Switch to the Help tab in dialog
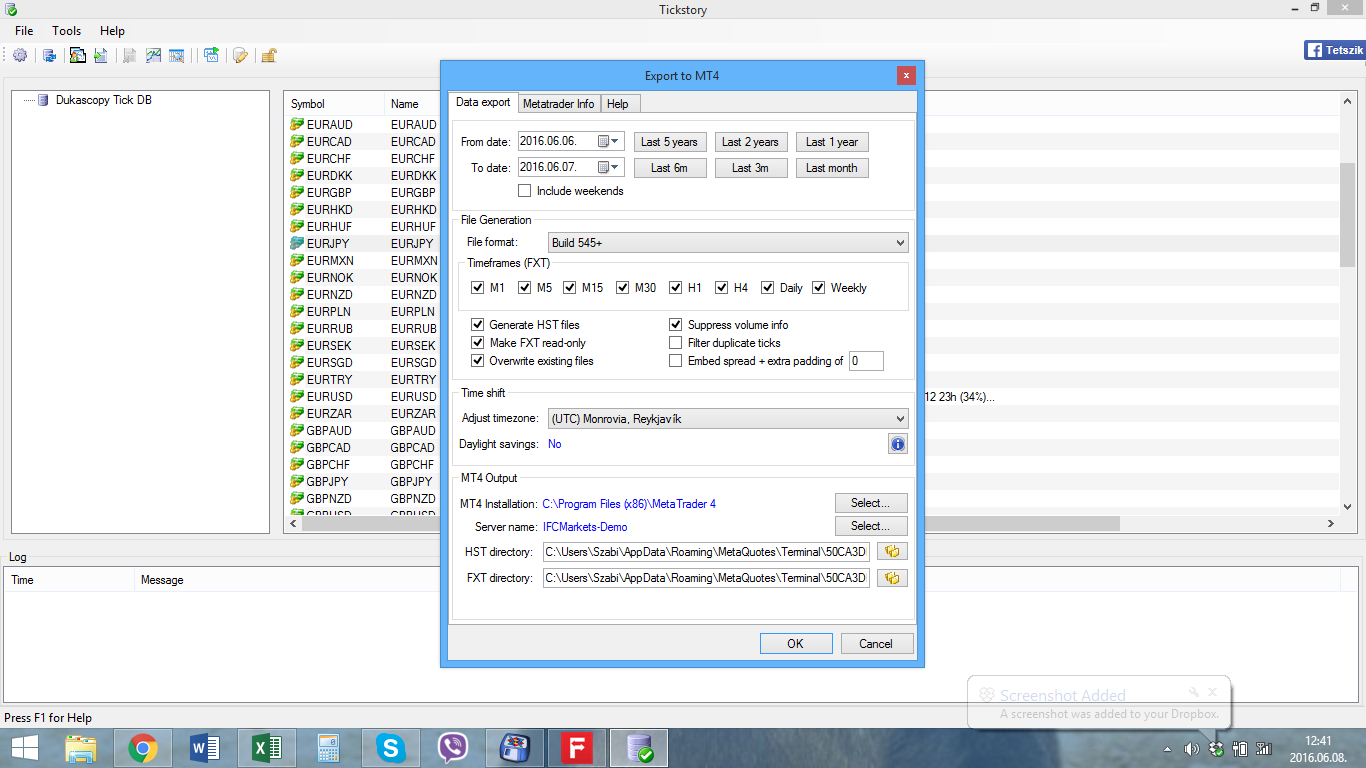 tap(618, 104)
